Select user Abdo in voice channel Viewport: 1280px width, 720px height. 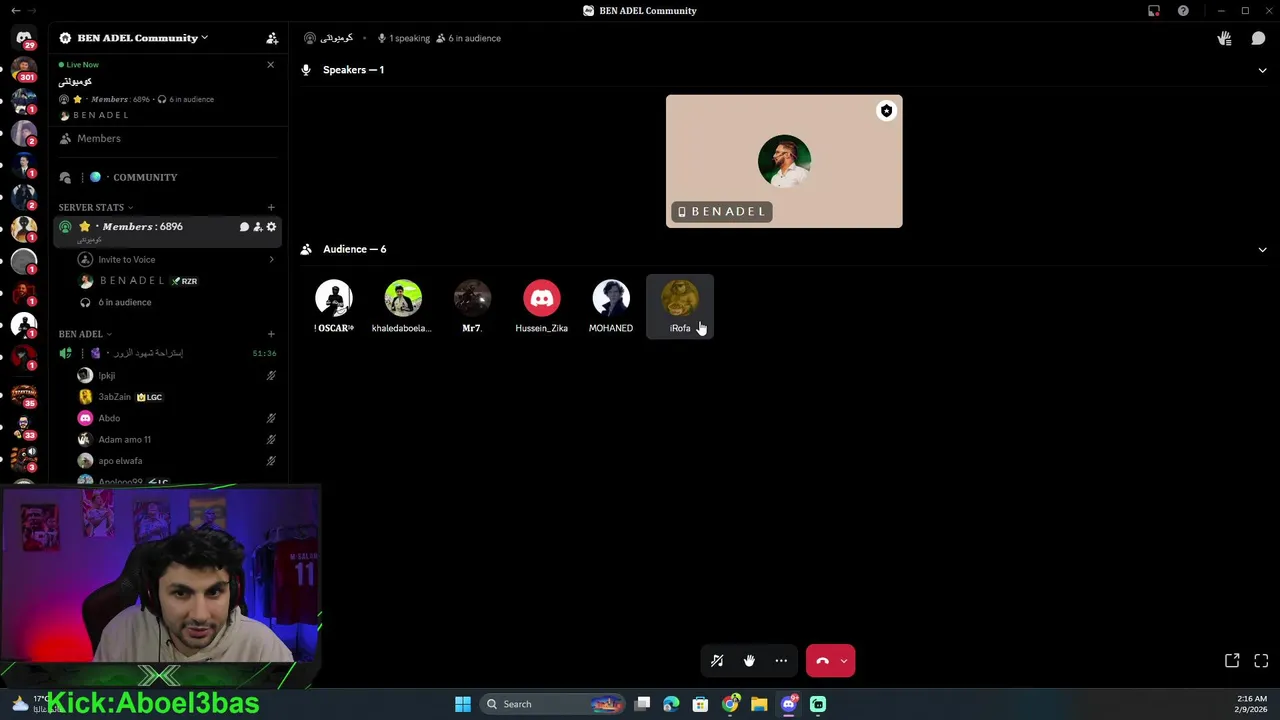(x=176, y=418)
